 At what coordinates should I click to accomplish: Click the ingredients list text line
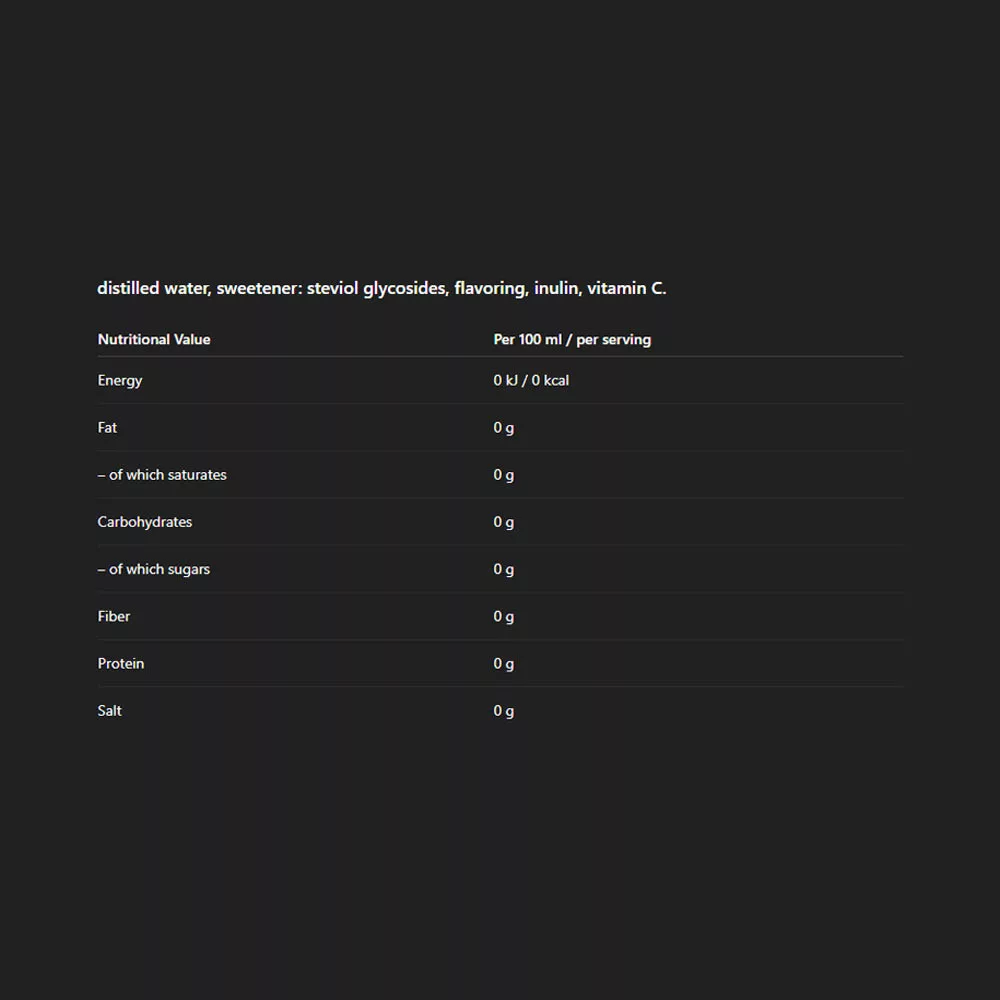[x=380, y=289]
